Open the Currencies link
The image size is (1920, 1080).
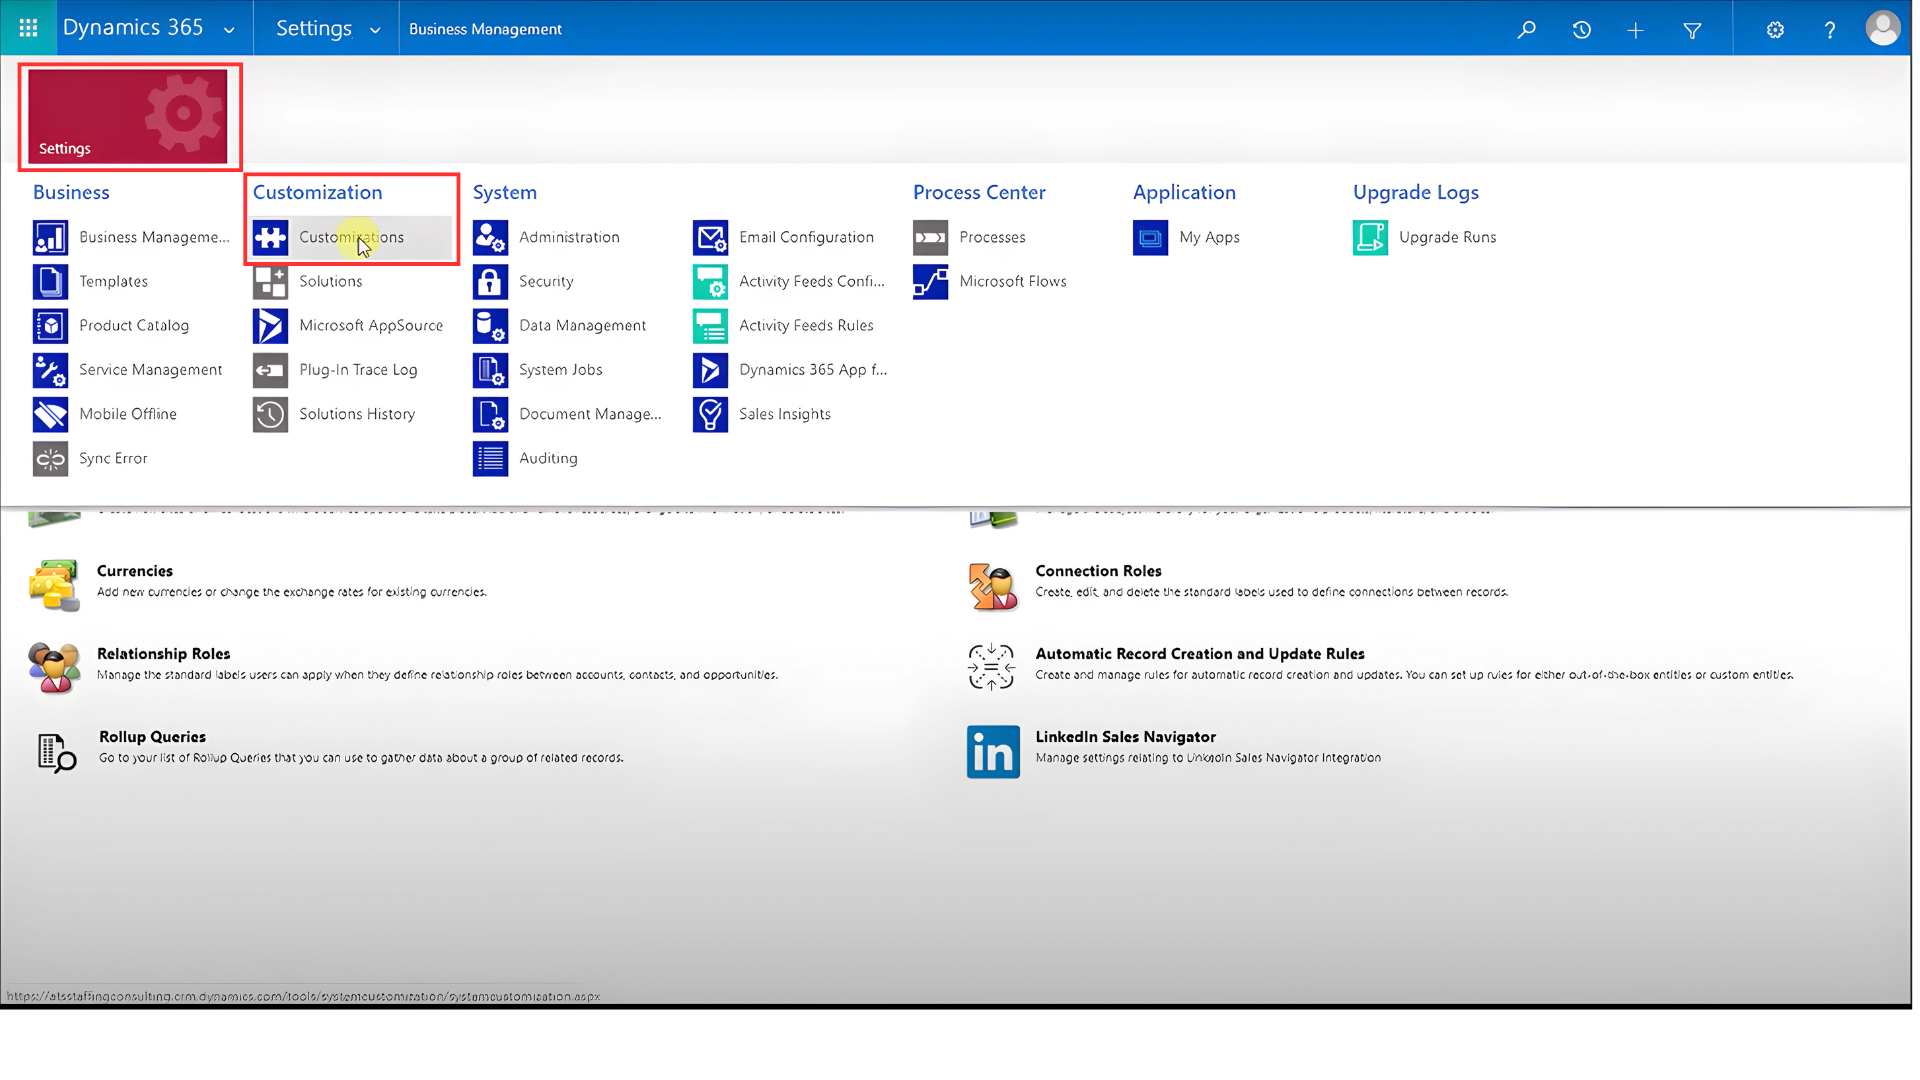pos(135,571)
